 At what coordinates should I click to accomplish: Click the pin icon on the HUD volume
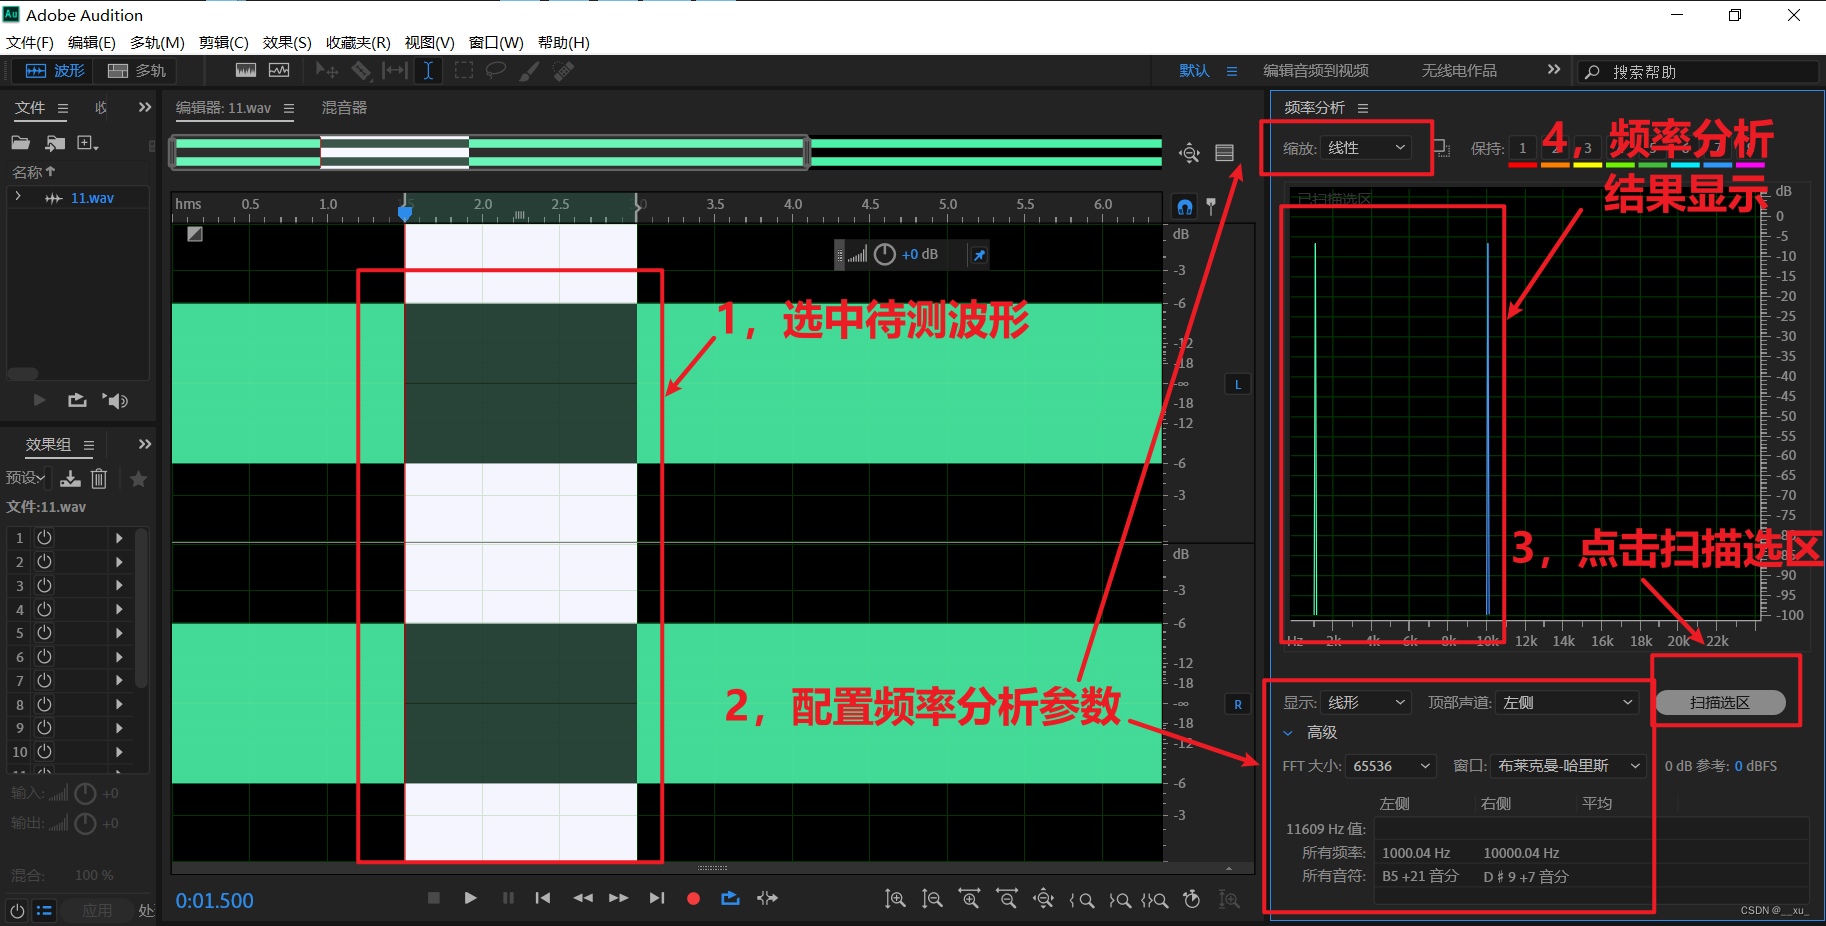(980, 255)
